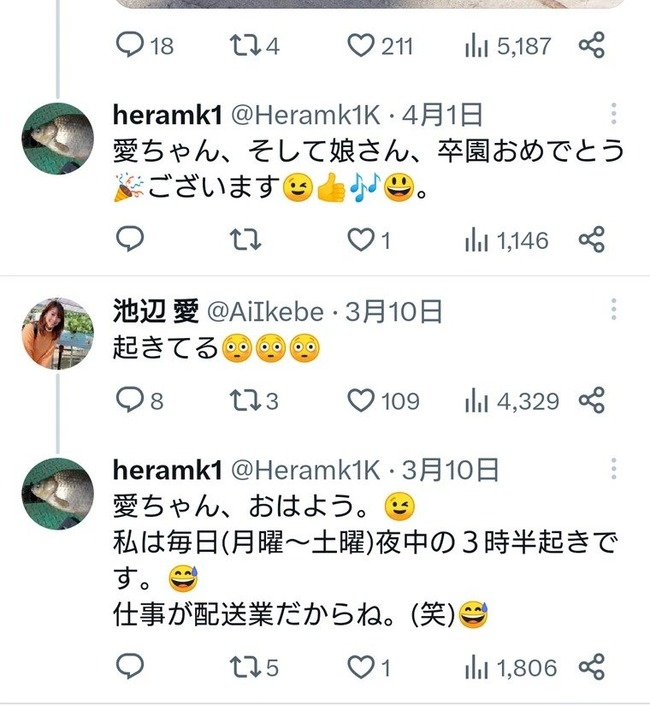This screenshot has height=705, width=650.
Task: Like the top tweet with 211 likes
Action: click(x=360, y=45)
